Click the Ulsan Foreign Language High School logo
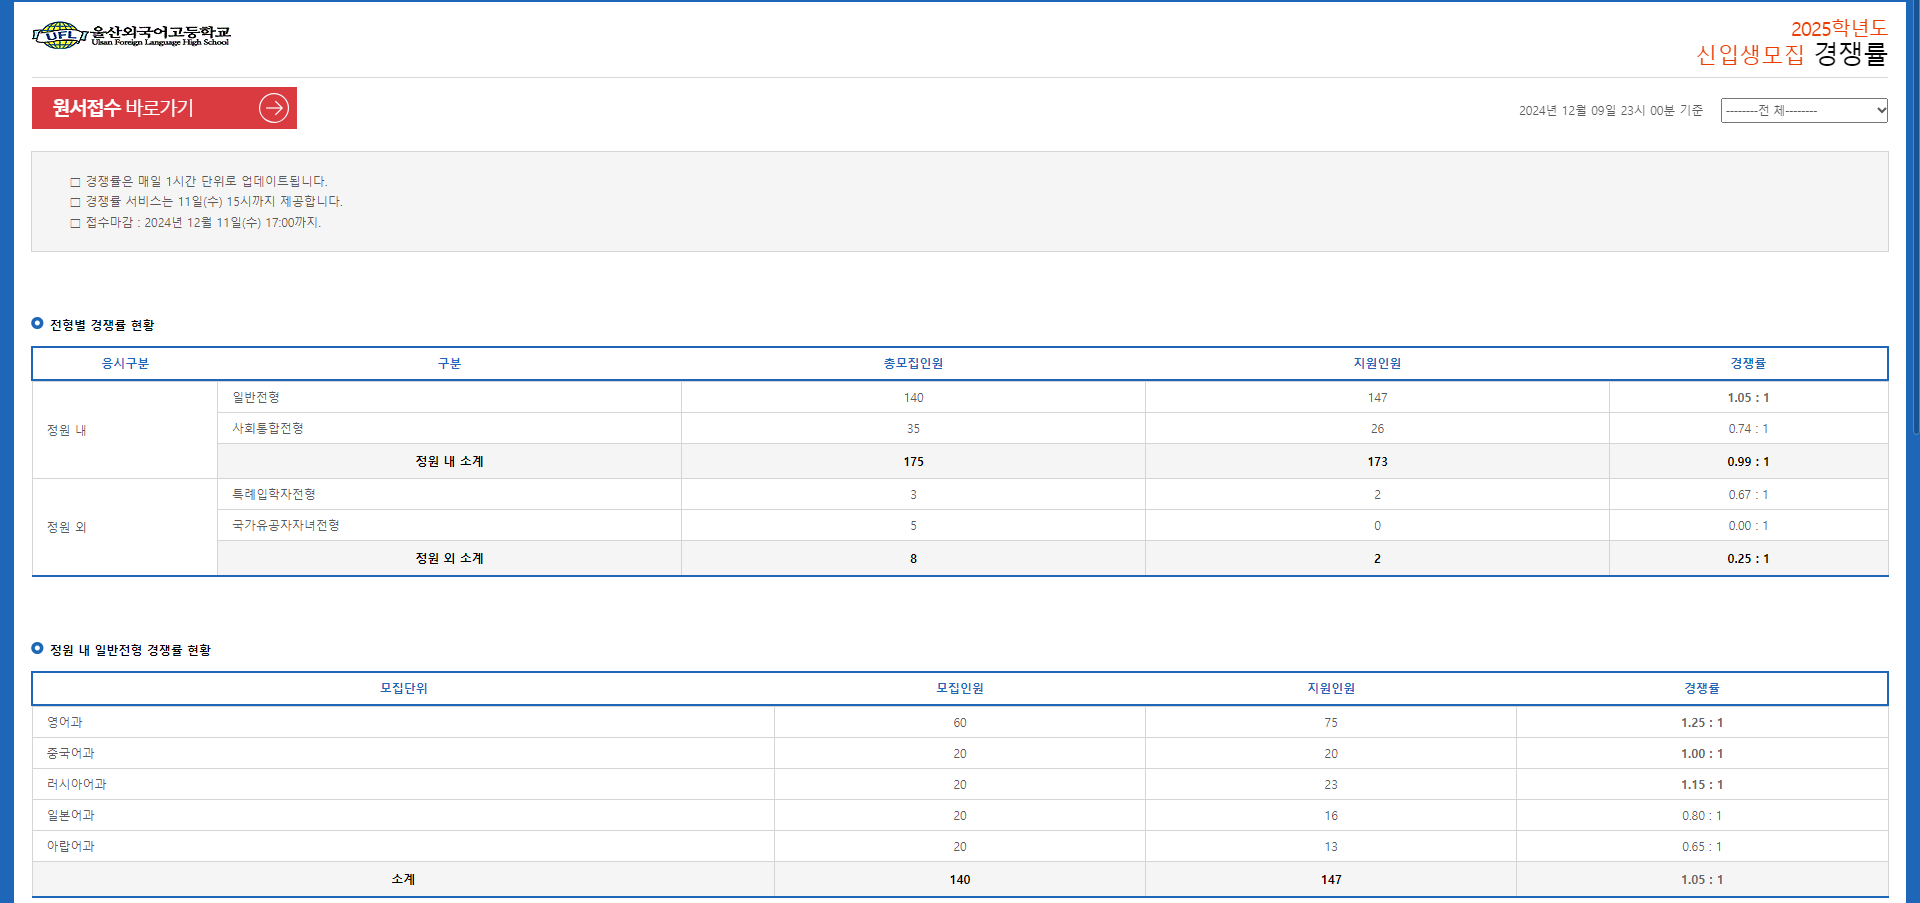The height and width of the screenshot is (903, 1920). [131, 36]
